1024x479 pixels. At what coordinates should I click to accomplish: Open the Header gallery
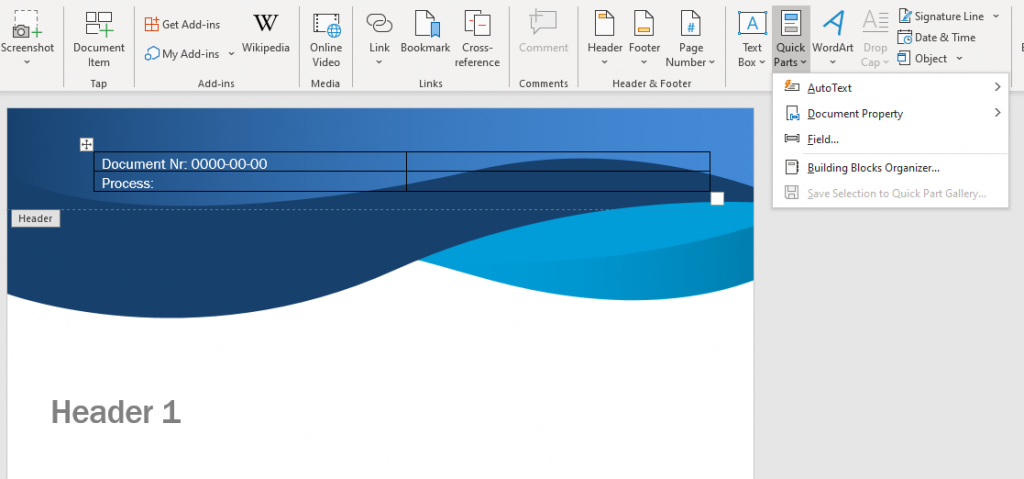point(605,38)
